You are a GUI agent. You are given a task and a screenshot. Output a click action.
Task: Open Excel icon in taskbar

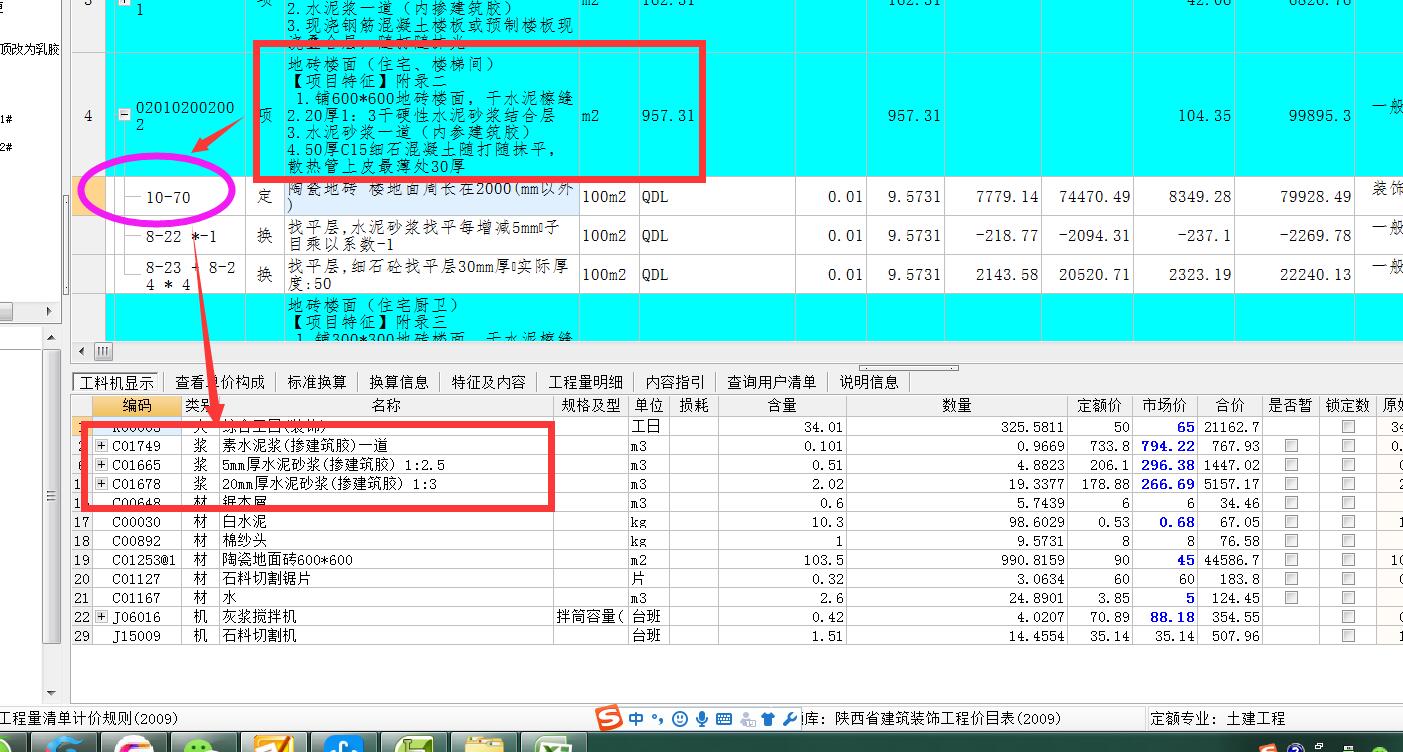pos(552,745)
